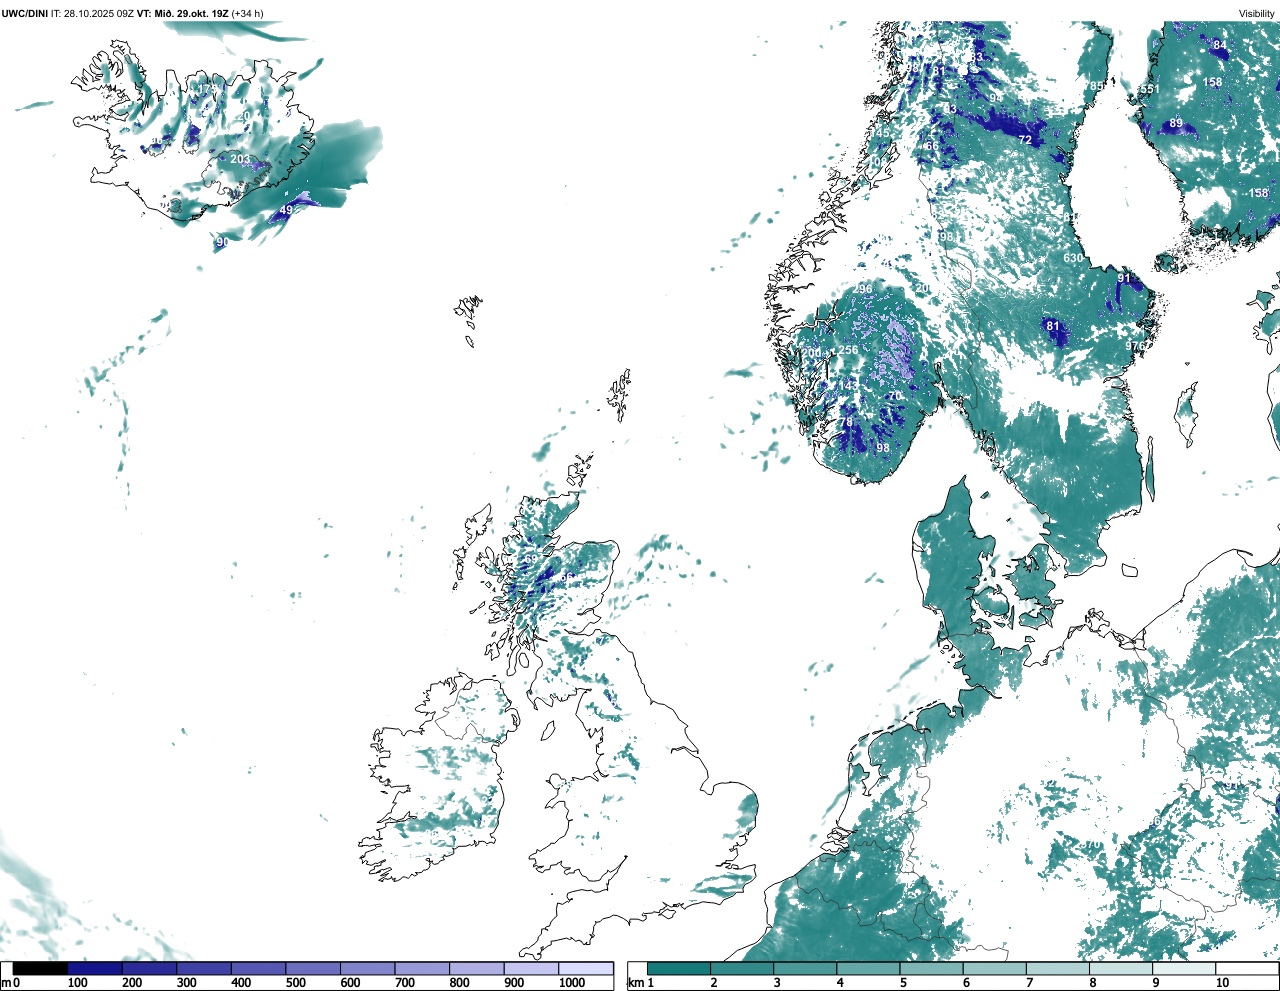This screenshot has width=1280, height=991.
Task: Click the '72' value over northern Sweden
Action: [1025, 141]
